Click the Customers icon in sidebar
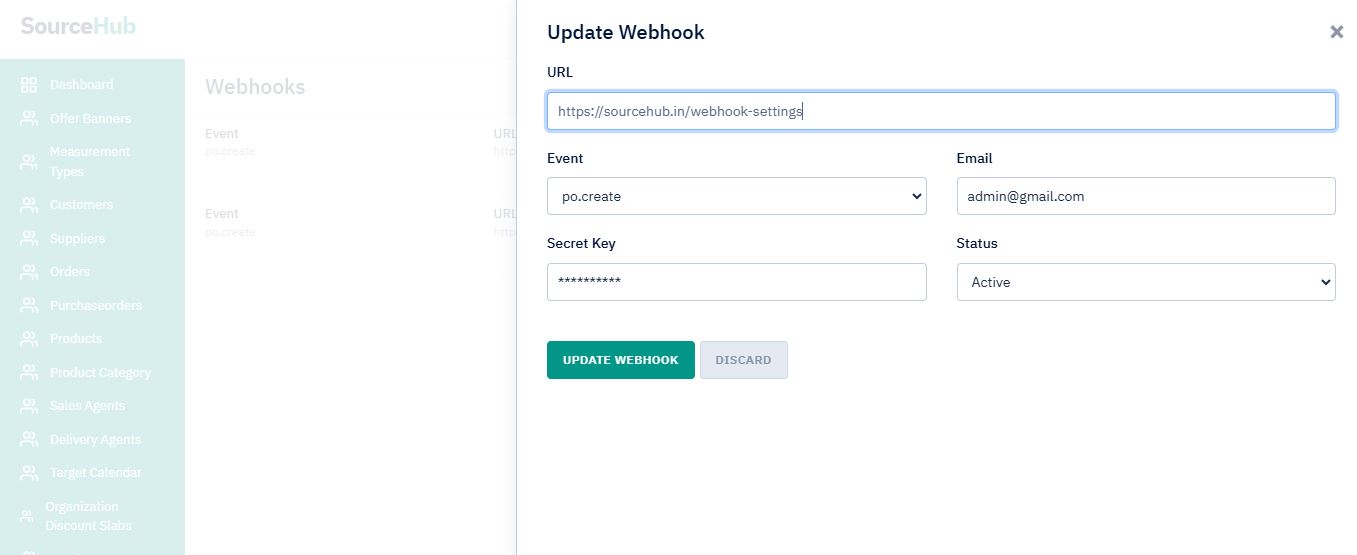Screen dimensions: 1357x555 [x=29, y=205]
